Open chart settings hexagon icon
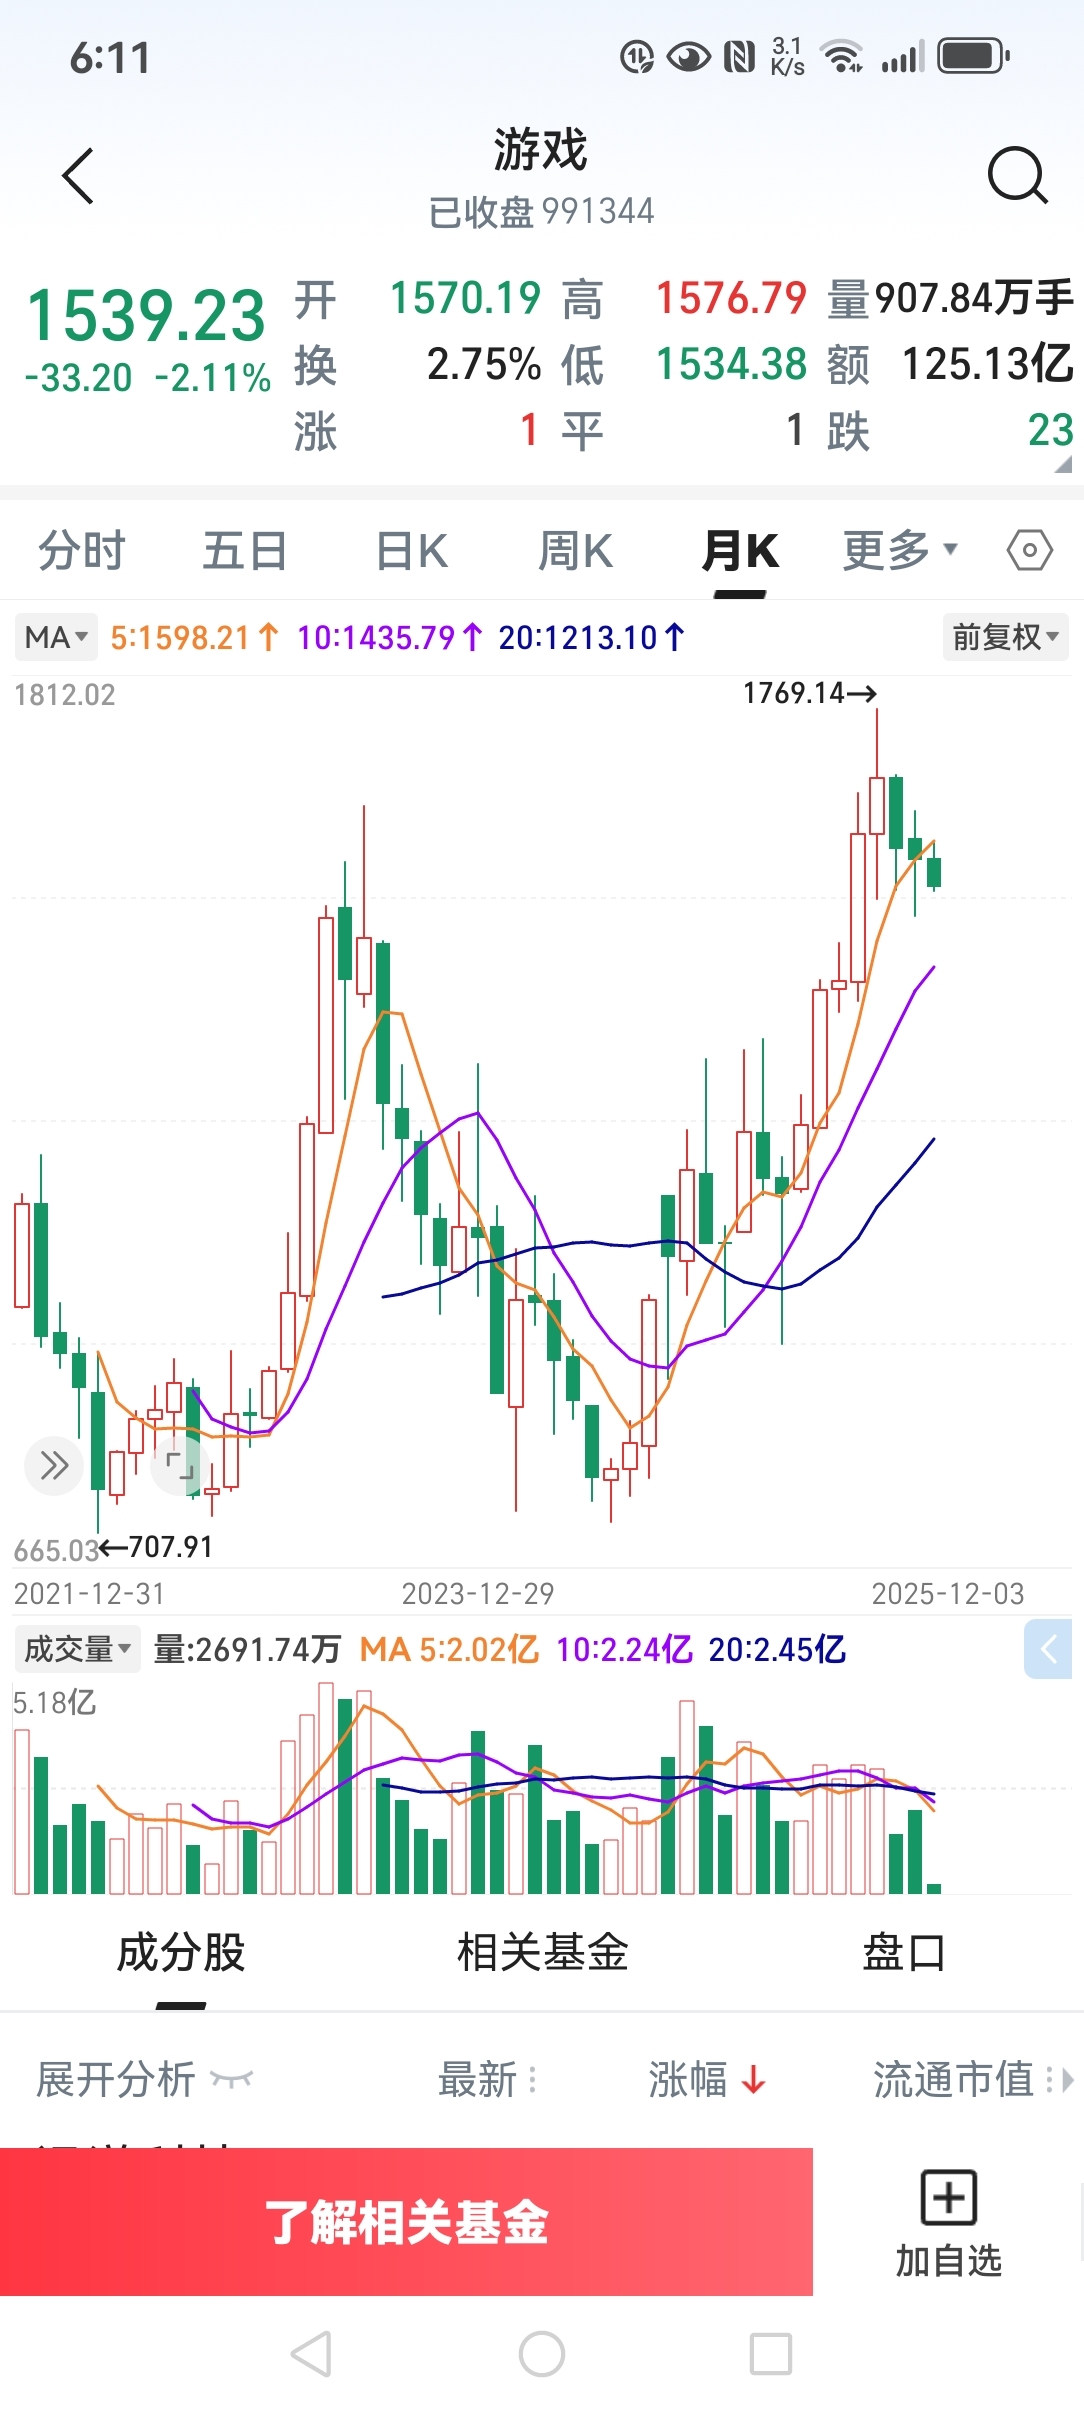1084x2412 pixels. click(x=1029, y=550)
